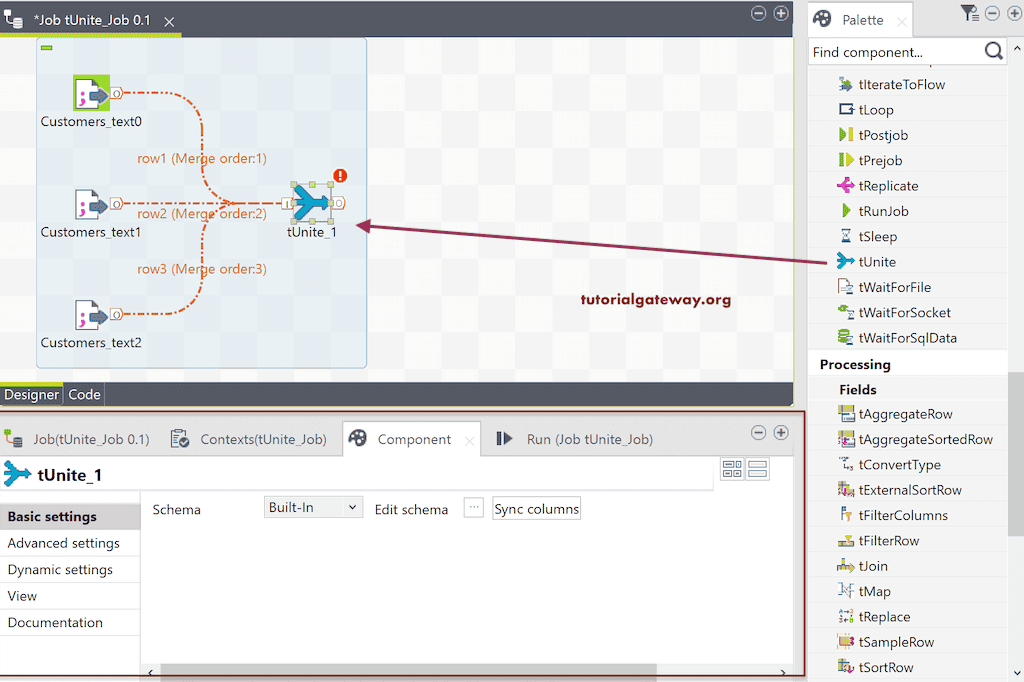Click the tUnite_1 component on the canvas

[311, 202]
